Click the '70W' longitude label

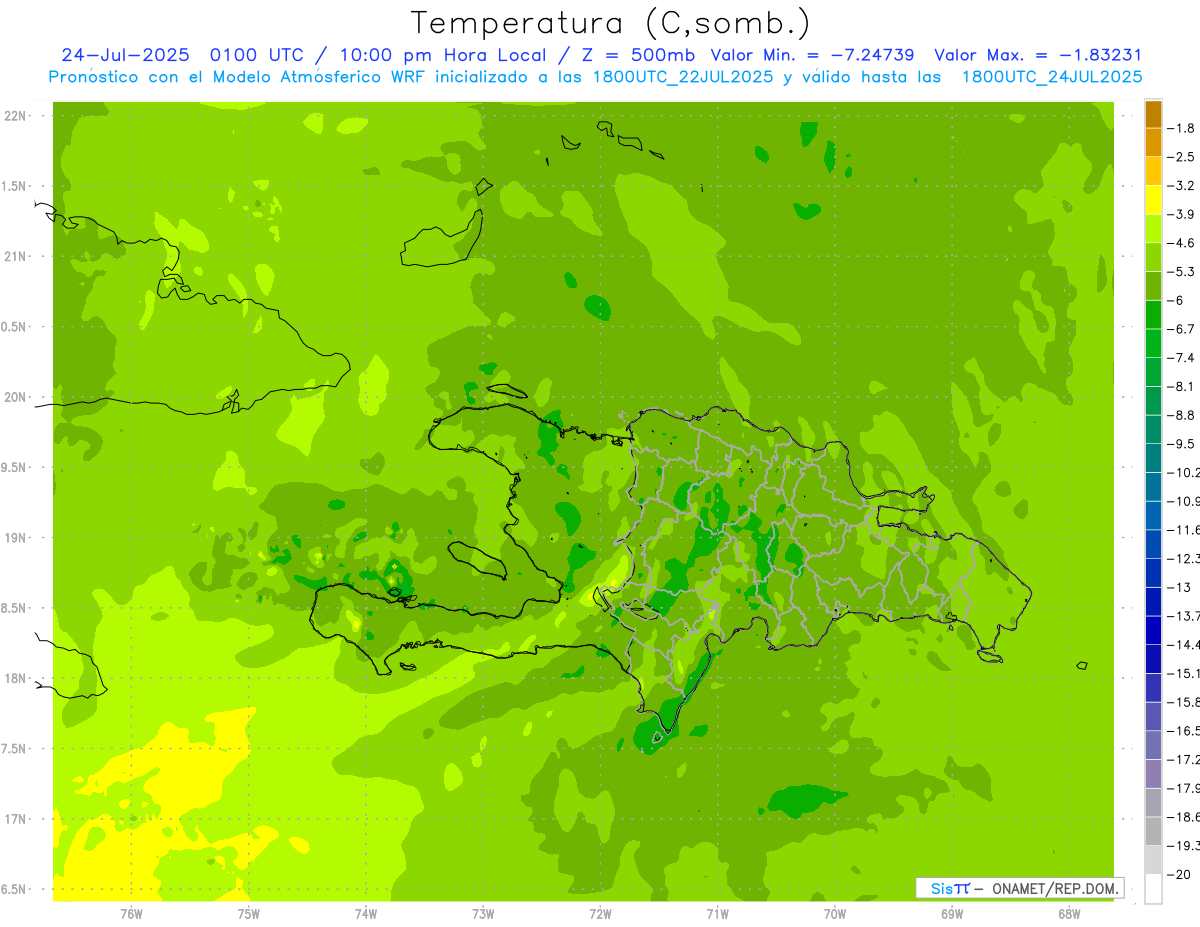834,914
